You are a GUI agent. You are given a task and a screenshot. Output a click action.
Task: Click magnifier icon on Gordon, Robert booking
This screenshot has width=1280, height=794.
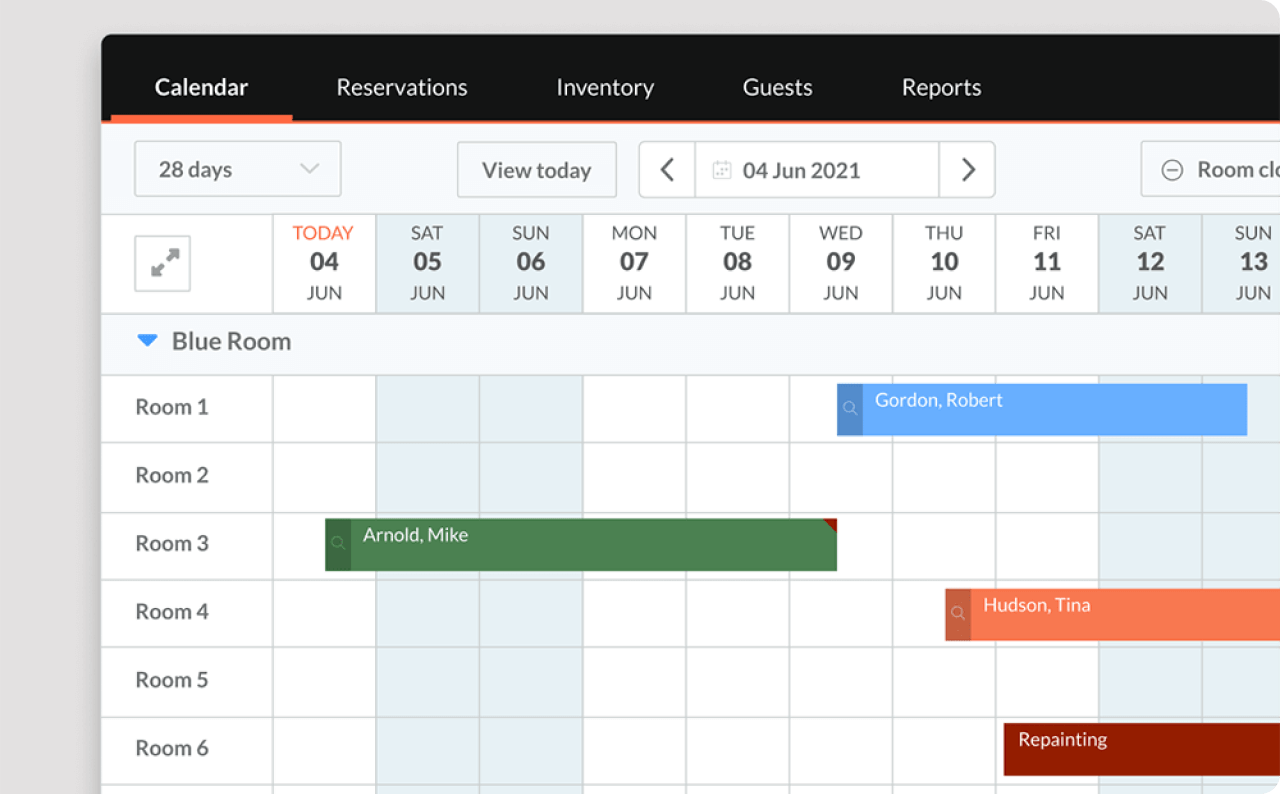point(850,409)
